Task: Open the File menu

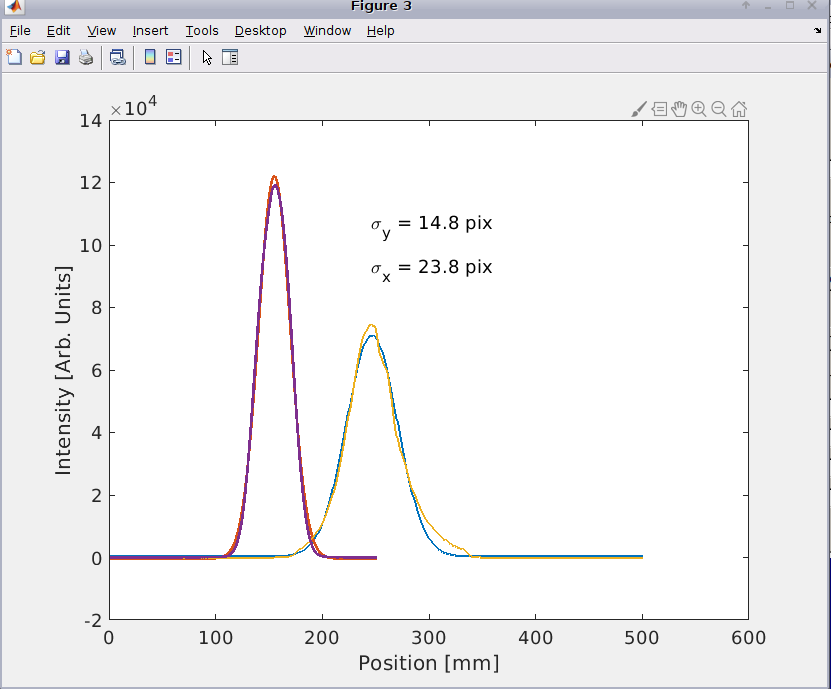Action: (x=20, y=30)
